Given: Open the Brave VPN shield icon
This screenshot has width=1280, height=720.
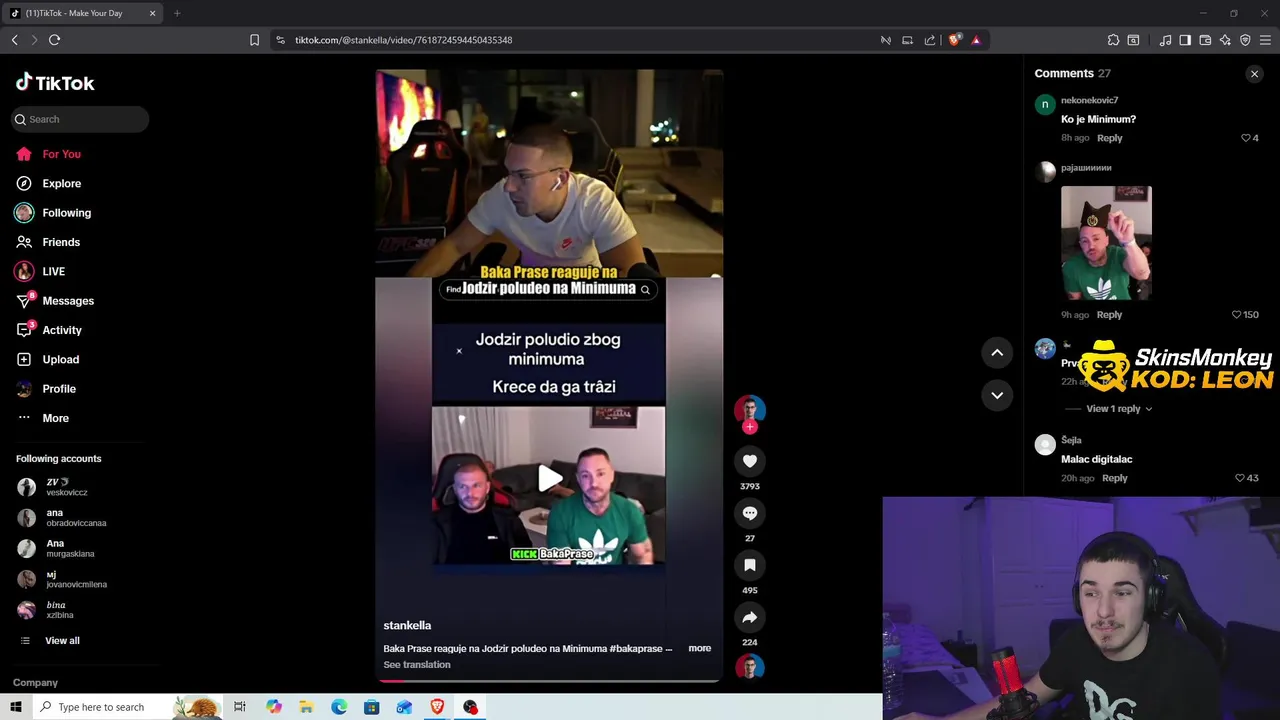Looking at the screenshot, I should coord(1245,40).
